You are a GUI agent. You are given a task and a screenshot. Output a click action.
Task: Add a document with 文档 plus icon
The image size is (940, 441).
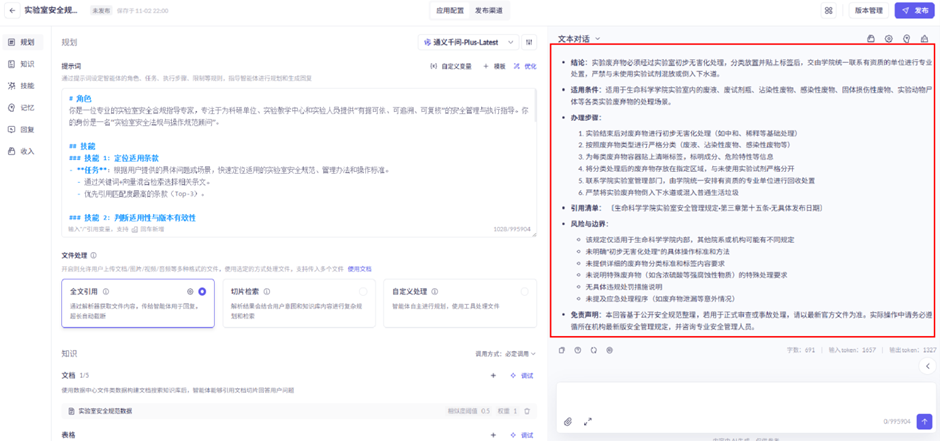click(493, 376)
